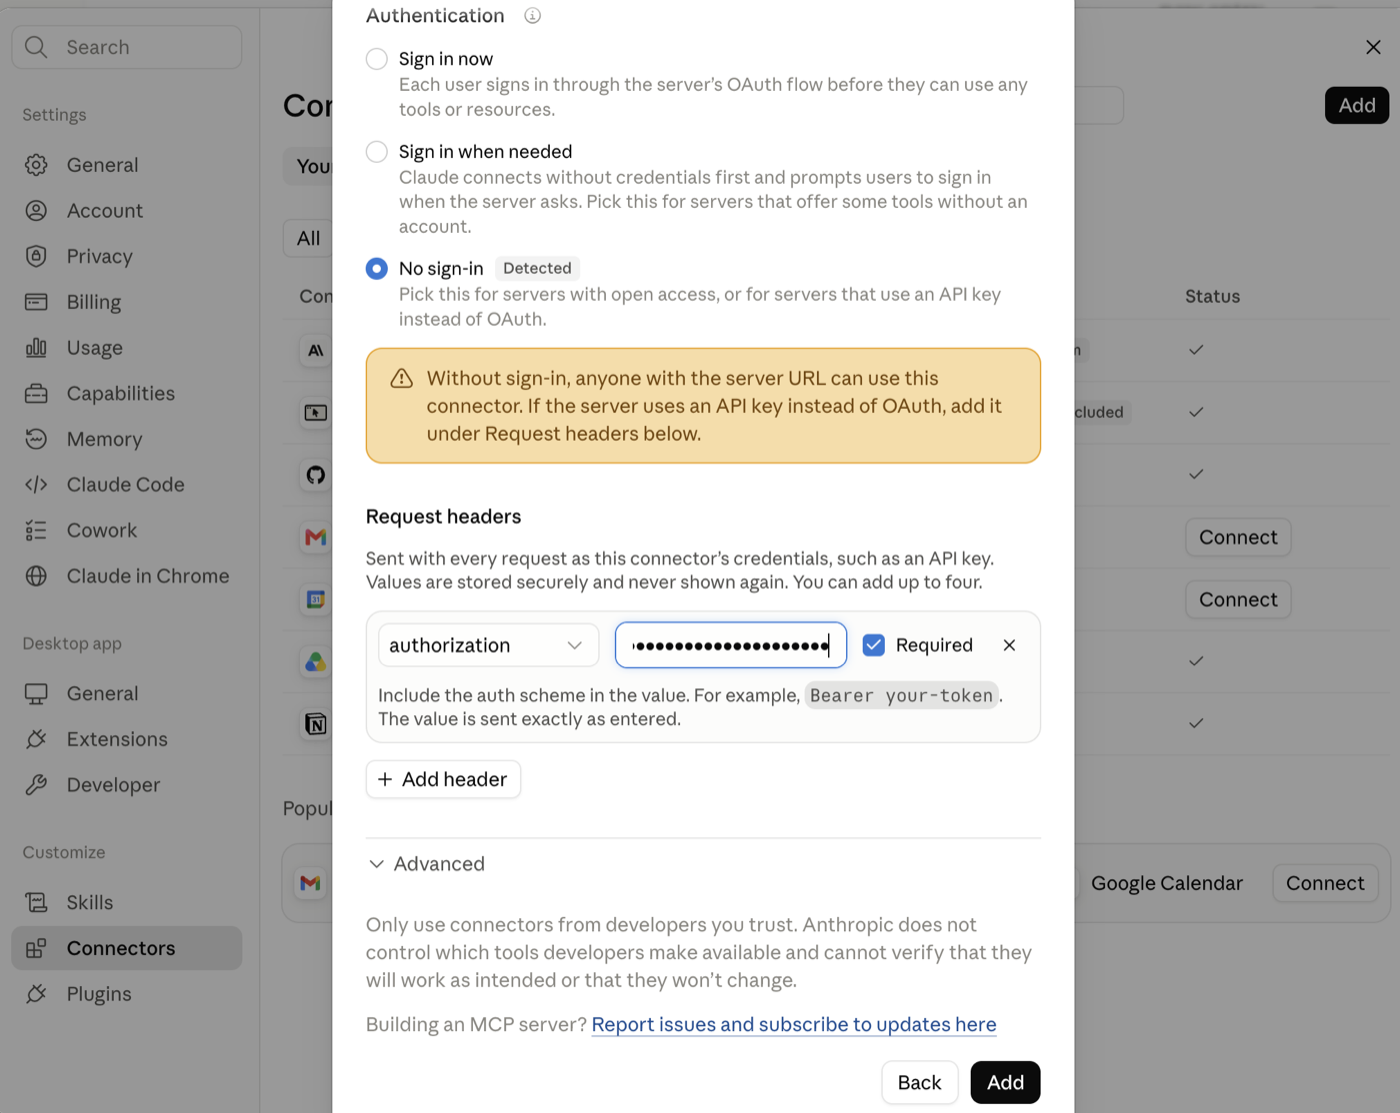
Task: Click the Privacy shield icon
Action: click(36, 256)
